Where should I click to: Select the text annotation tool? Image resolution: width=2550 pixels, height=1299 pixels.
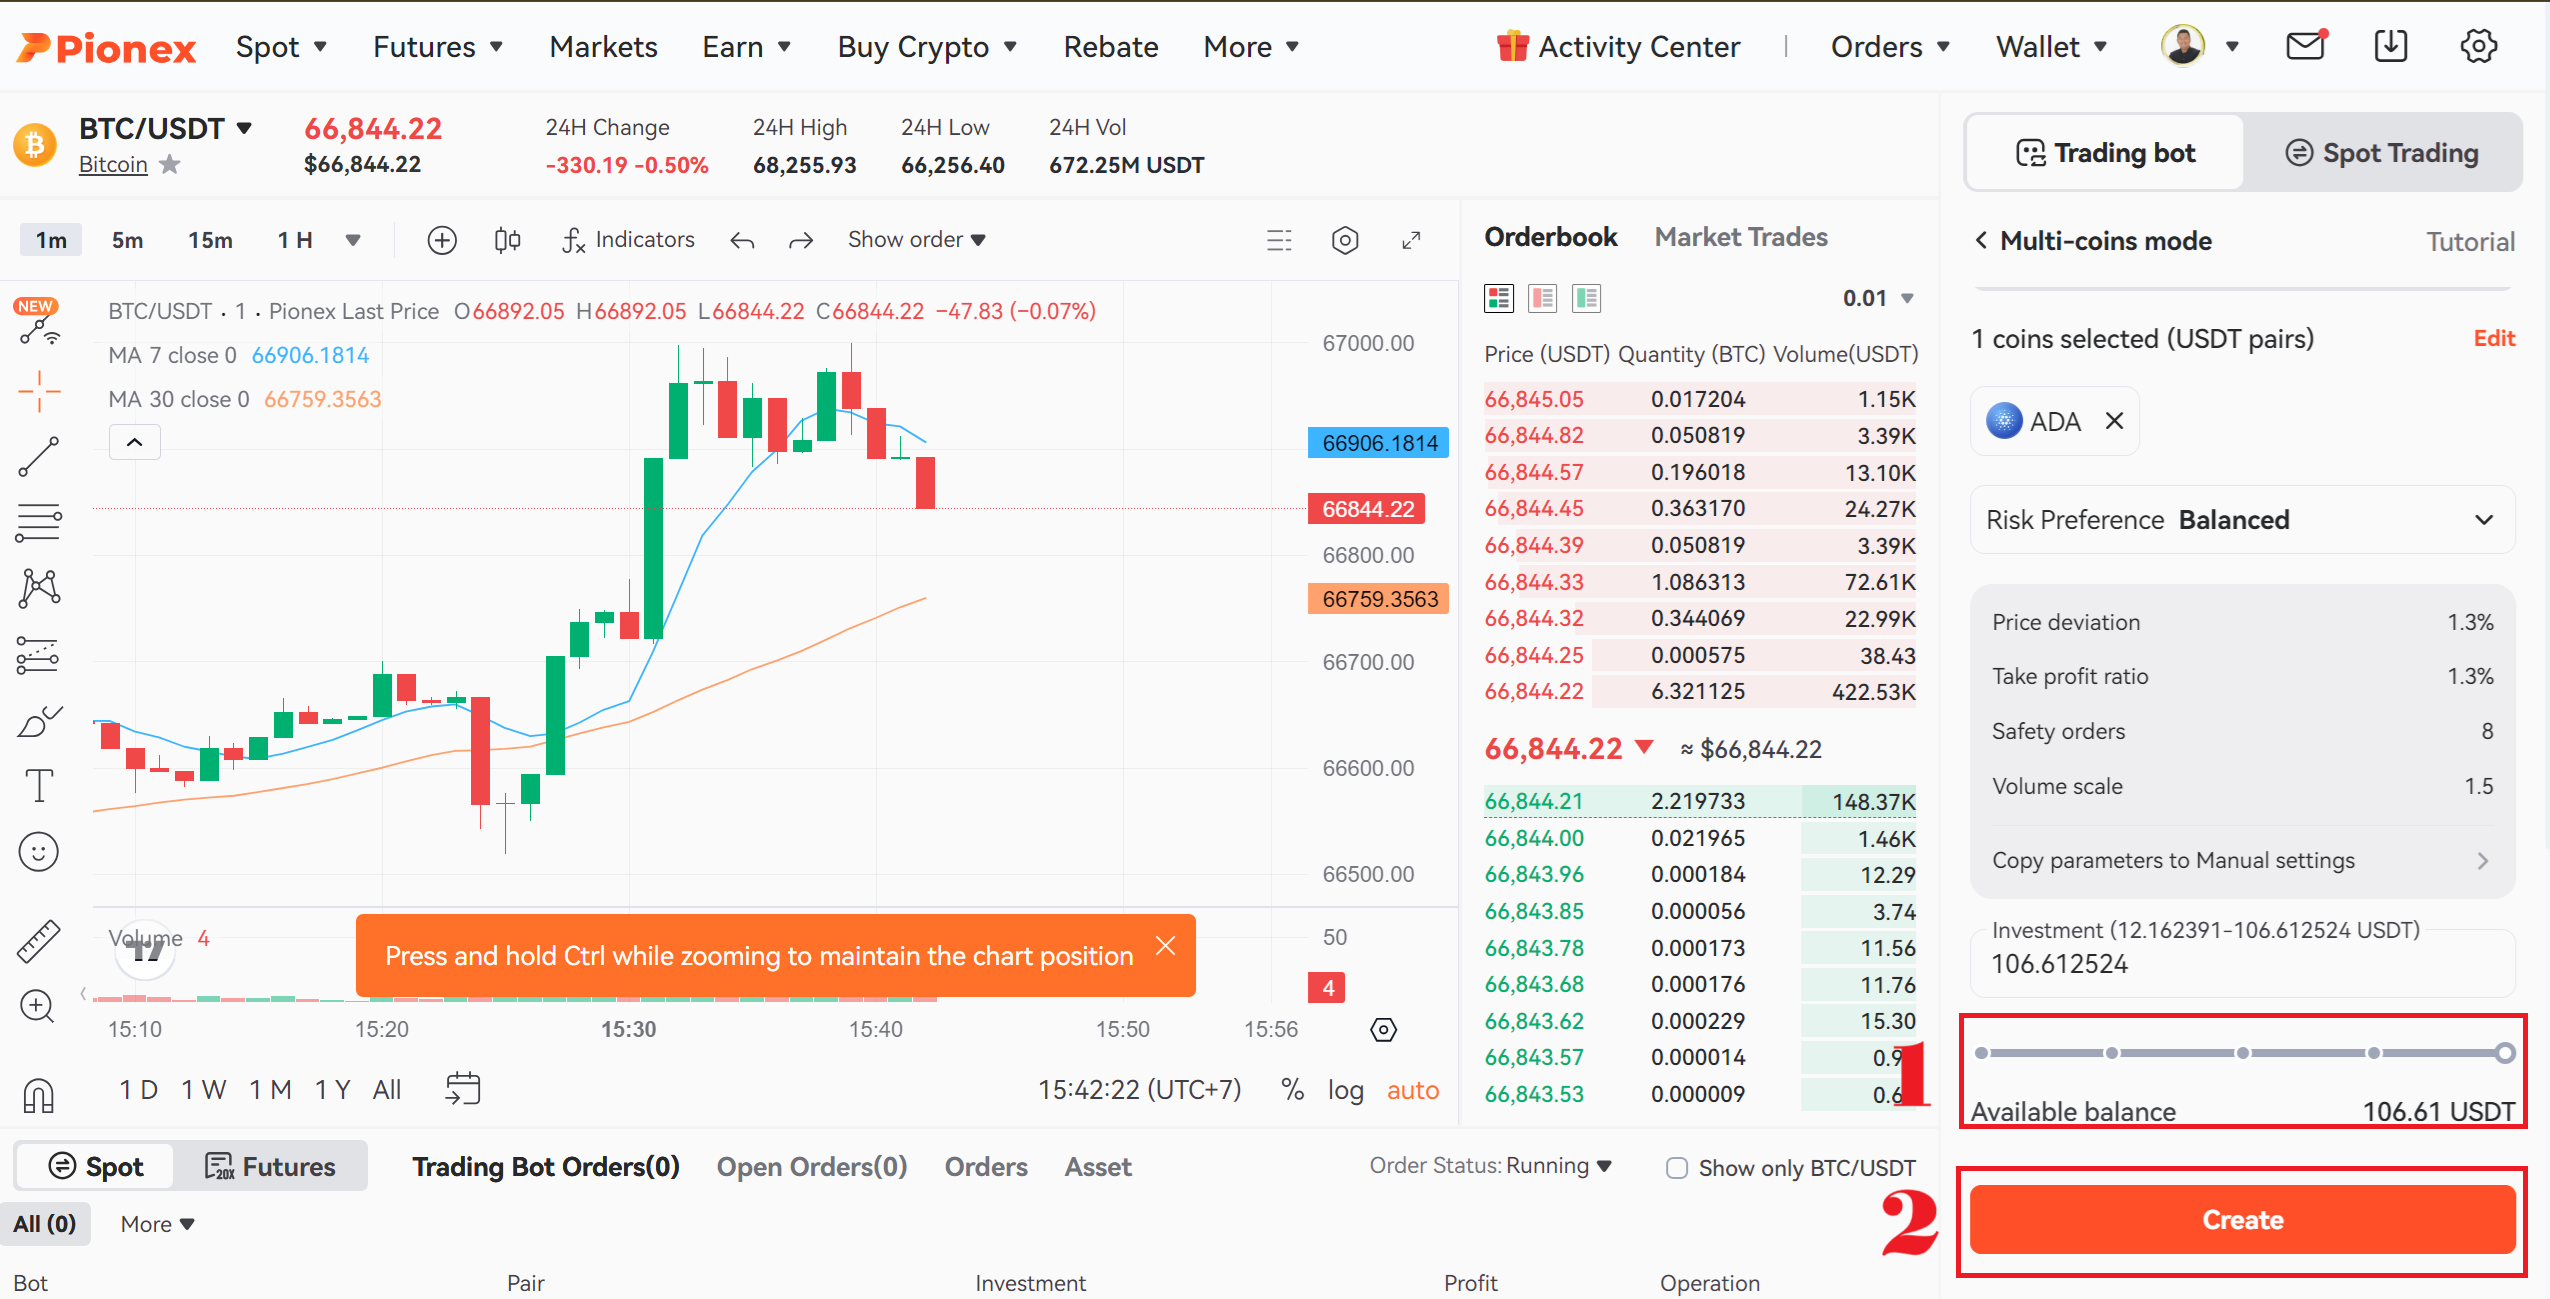[x=39, y=786]
